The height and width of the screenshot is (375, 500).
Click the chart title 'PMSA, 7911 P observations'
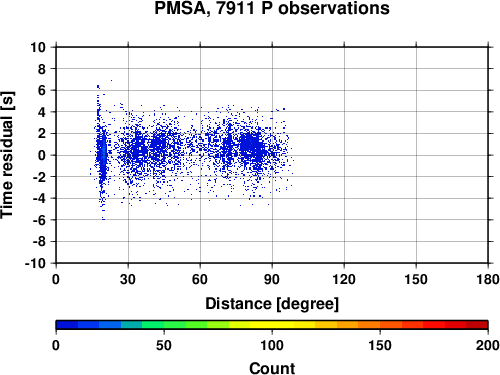272,8
